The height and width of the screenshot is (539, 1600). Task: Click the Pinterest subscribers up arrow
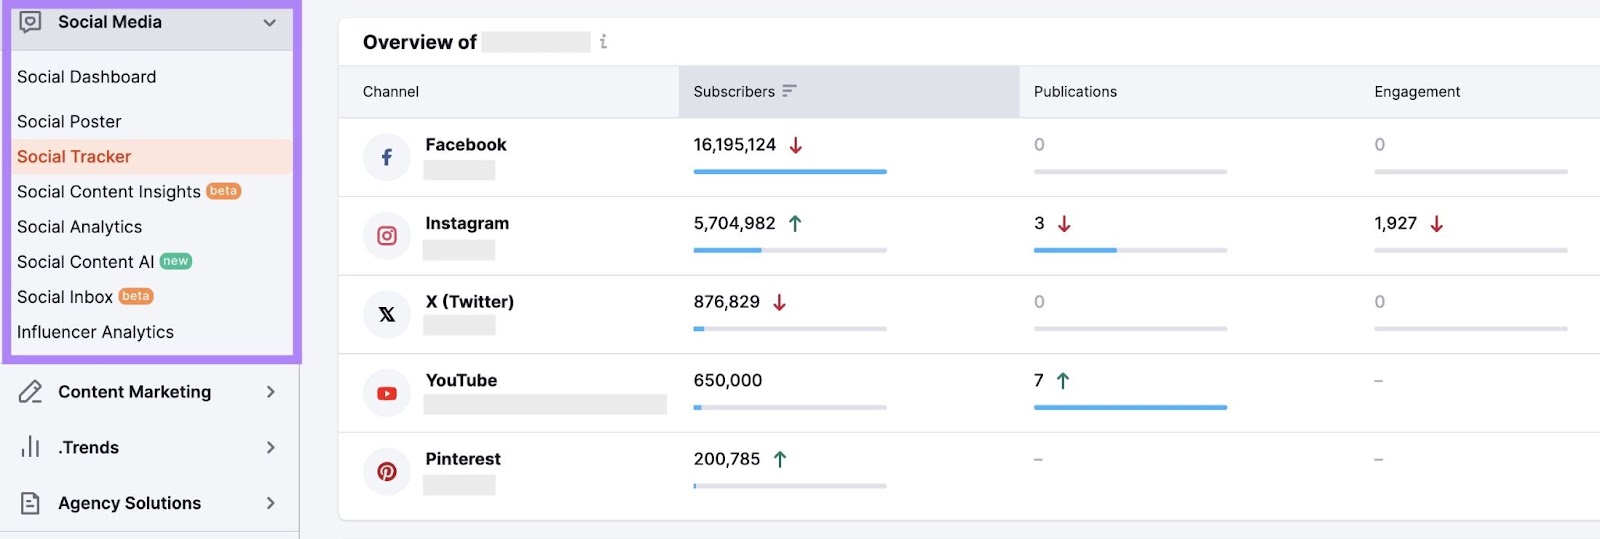tap(780, 459)
